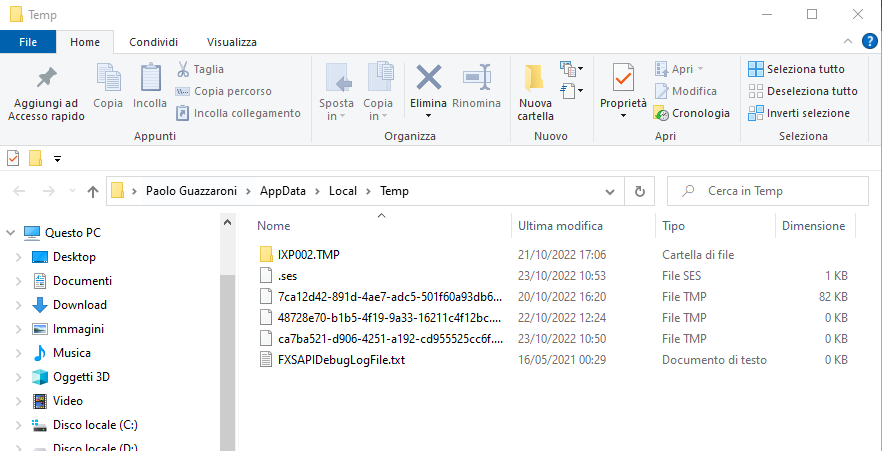Viewport: 882px width, 451px height.
Task: Open the new item dropdown icon
Action: (572, 69)
